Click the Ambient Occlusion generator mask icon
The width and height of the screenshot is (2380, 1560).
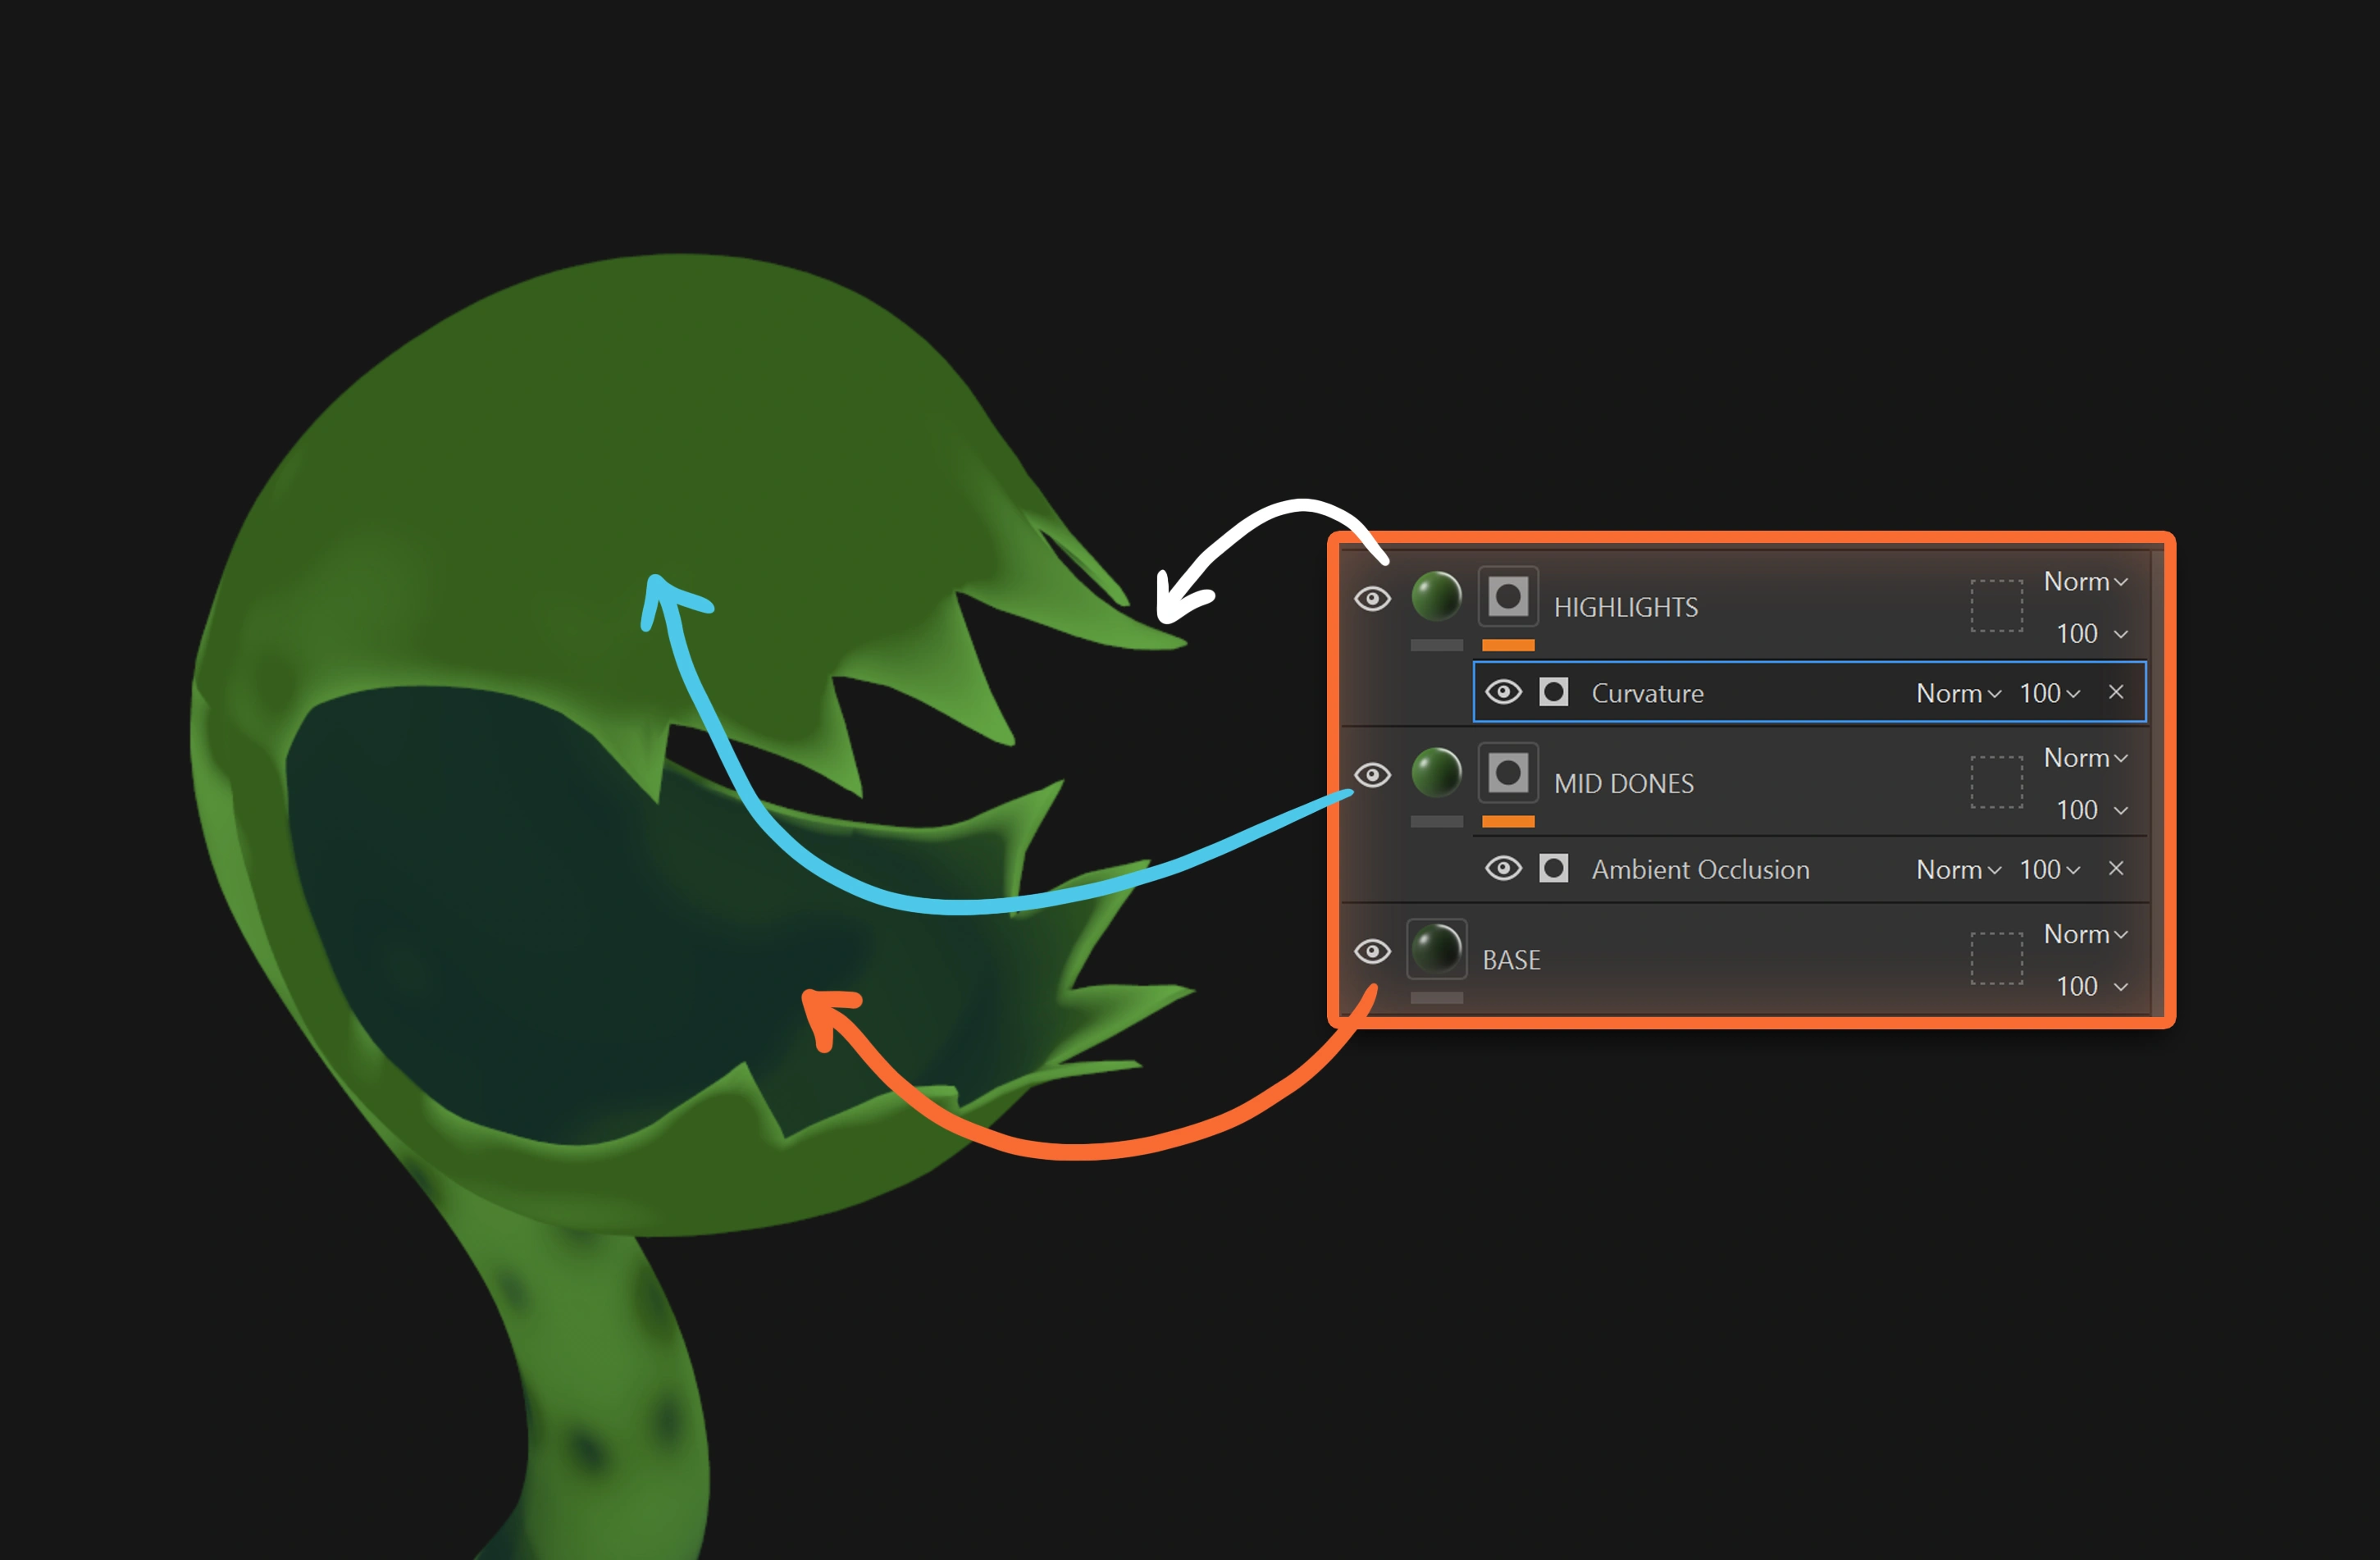coord(1553,868)
